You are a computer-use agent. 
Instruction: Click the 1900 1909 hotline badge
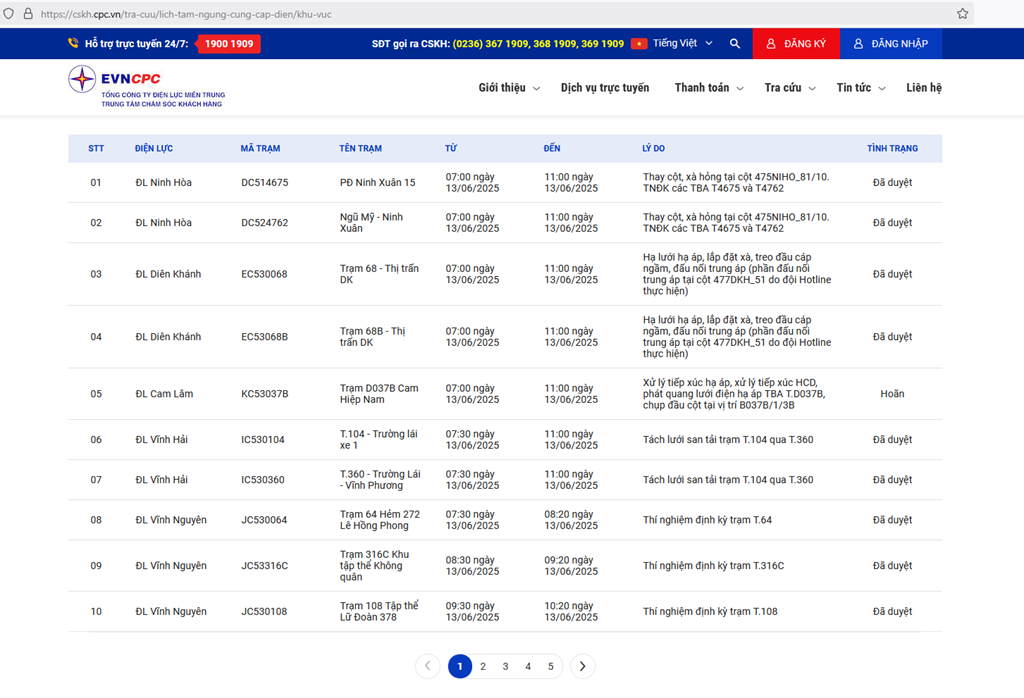(x=229, y=44)
